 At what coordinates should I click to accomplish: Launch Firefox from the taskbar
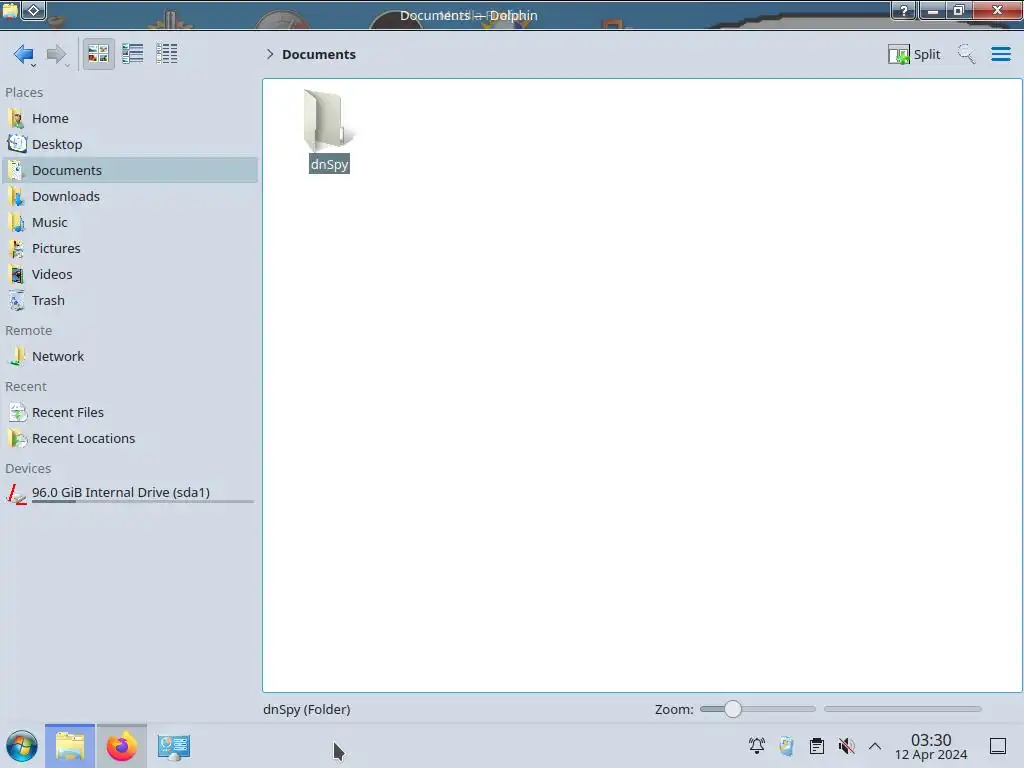pyautogui.click(x=121, y=746)
